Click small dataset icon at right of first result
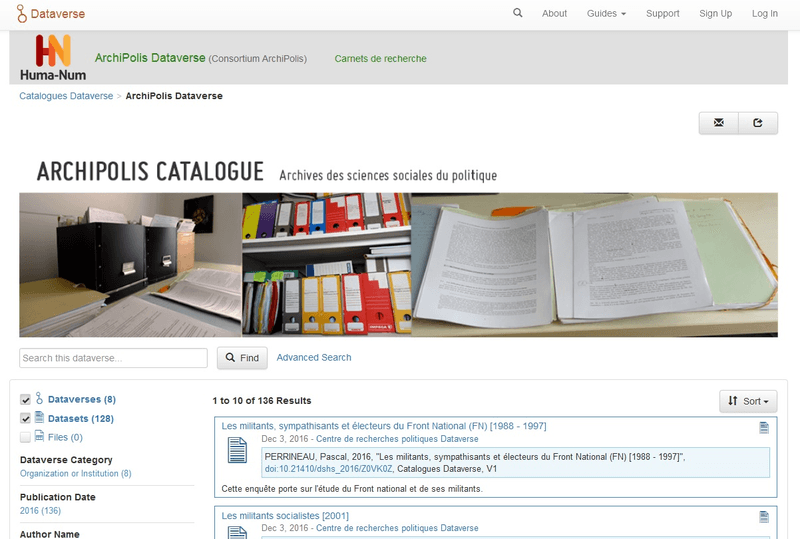This screenshot has height=539, width=800. click(x=764, y=428)
